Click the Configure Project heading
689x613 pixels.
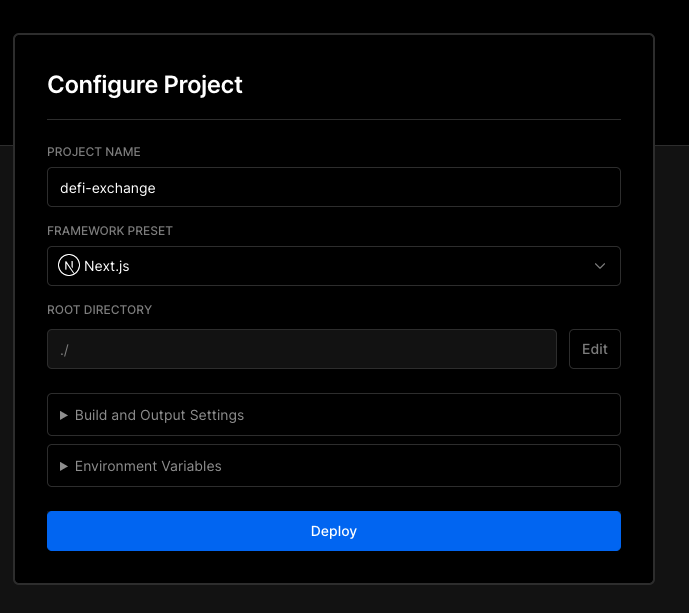click(145, 85)
